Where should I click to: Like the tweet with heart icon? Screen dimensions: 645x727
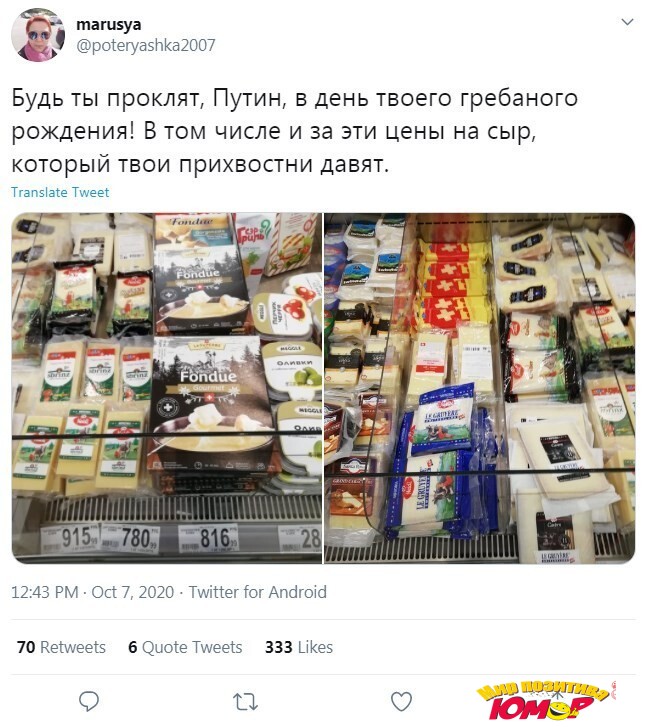[401, 701]
